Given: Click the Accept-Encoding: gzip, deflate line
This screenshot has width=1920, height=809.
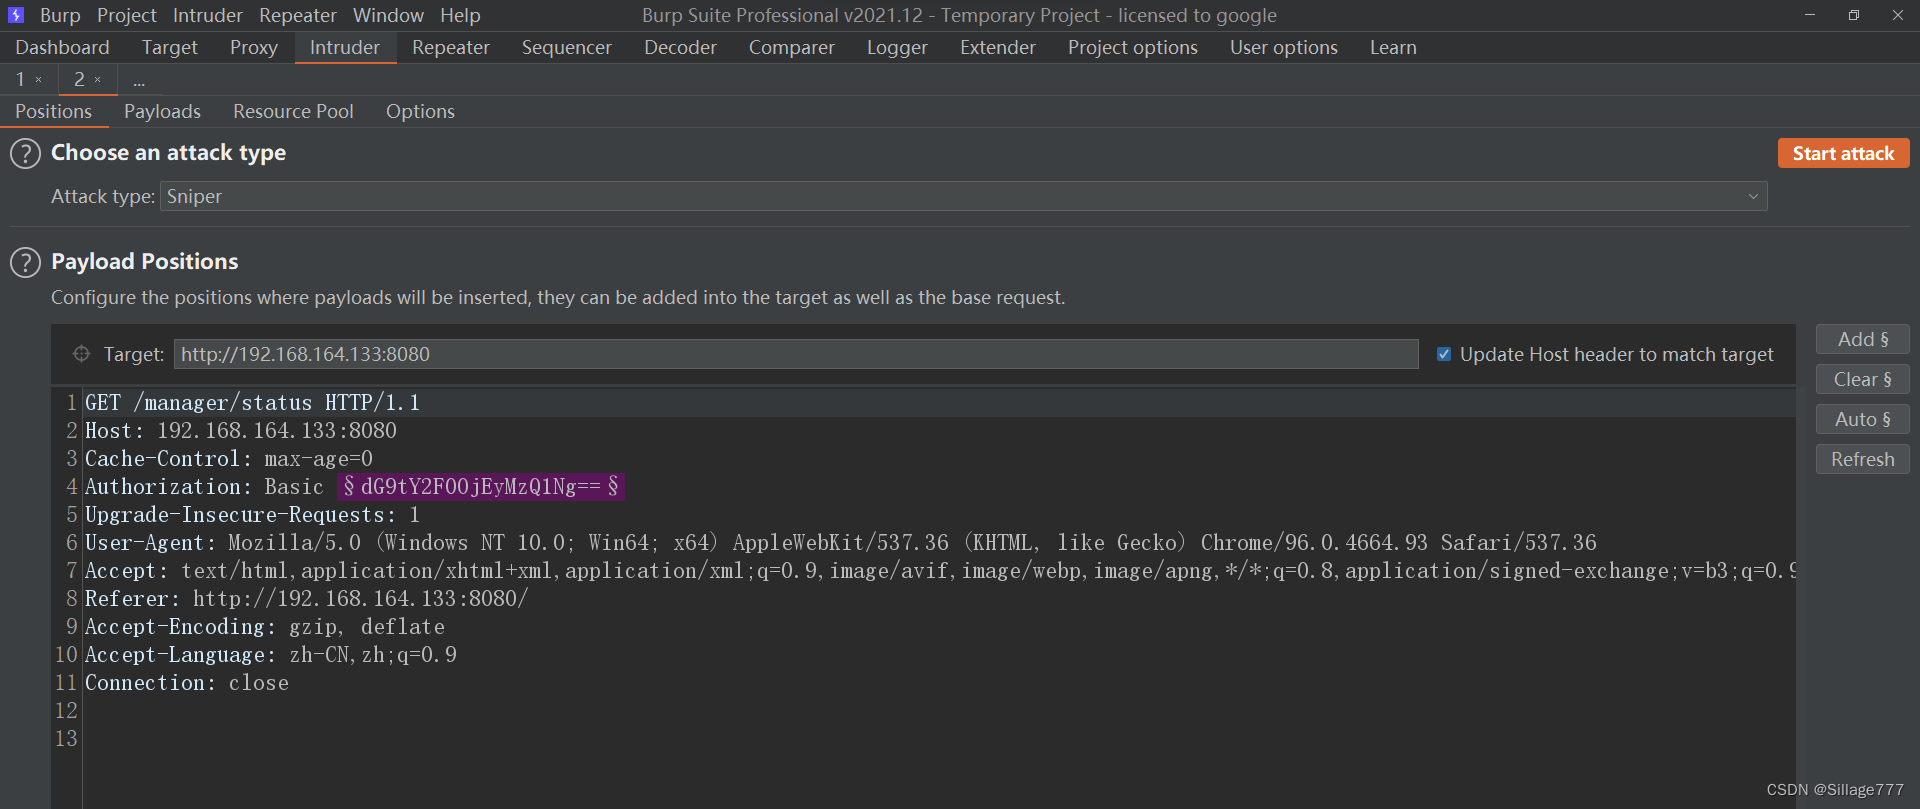Looking at the screenshot, I should pyautogui.click(x=265, y=627).
